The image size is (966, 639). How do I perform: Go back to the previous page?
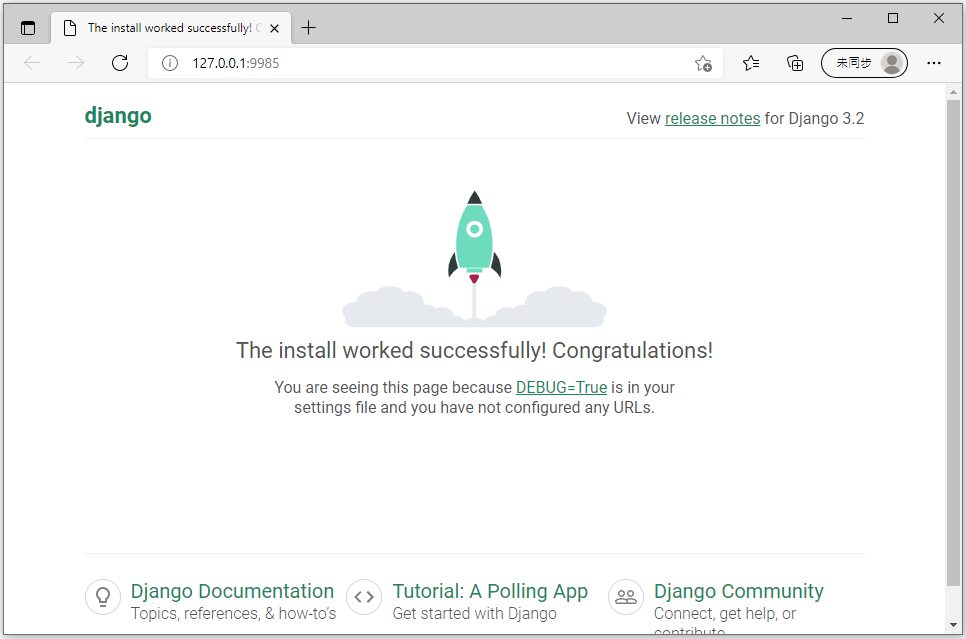point(32,63)
